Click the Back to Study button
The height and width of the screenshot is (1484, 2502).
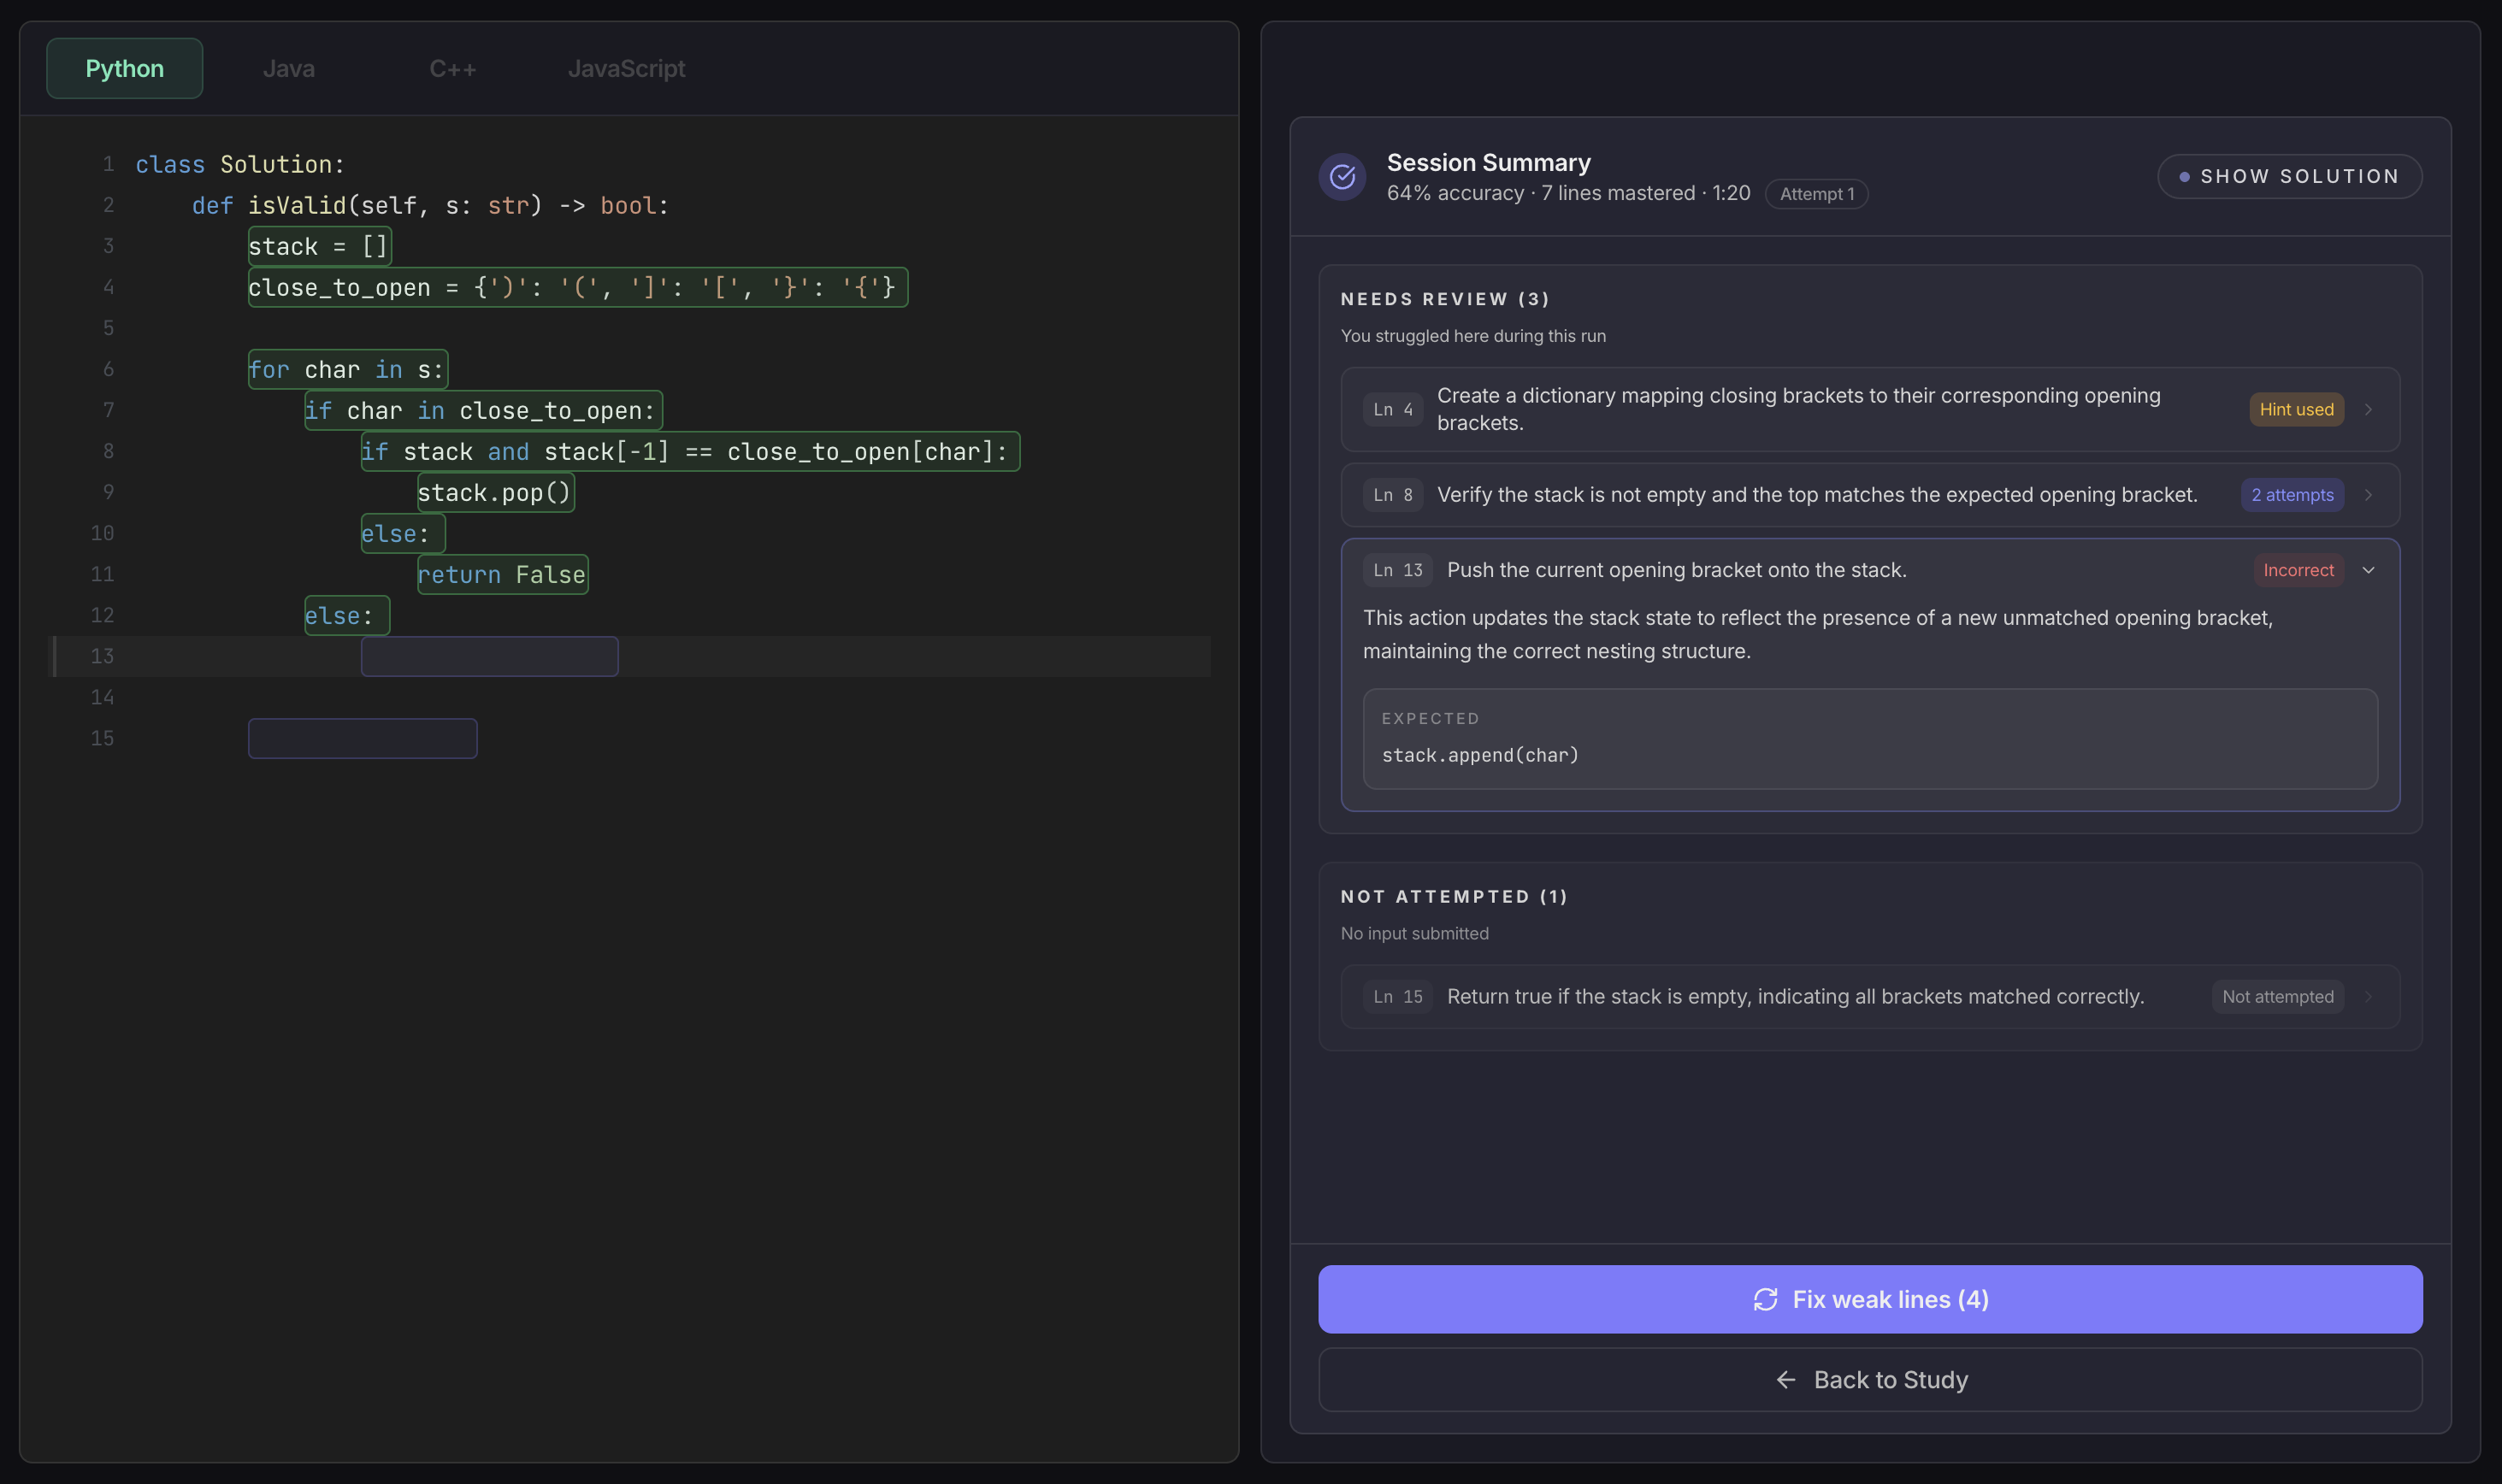pos(1870,1380)
